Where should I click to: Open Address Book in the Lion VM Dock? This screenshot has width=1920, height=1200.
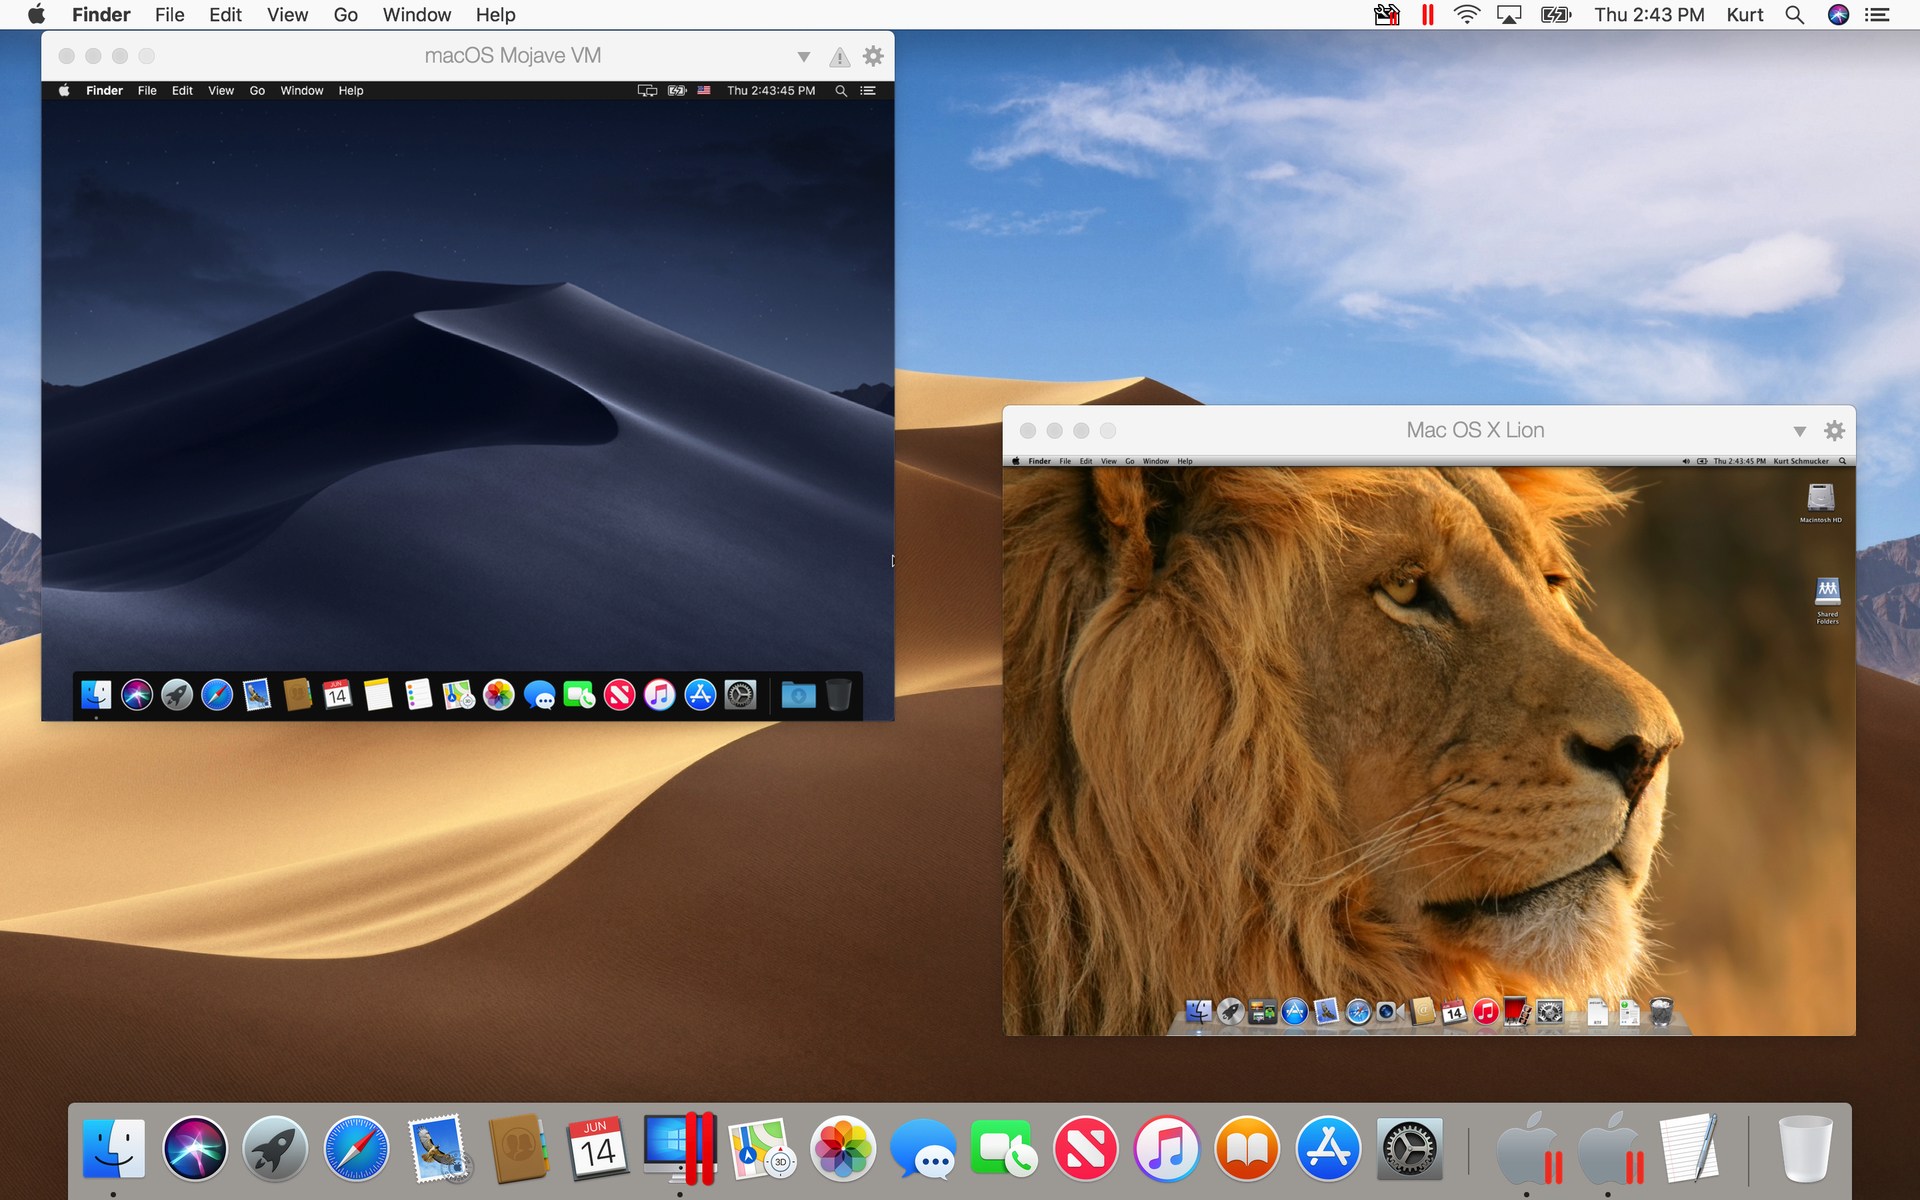pos(1422,1012)
